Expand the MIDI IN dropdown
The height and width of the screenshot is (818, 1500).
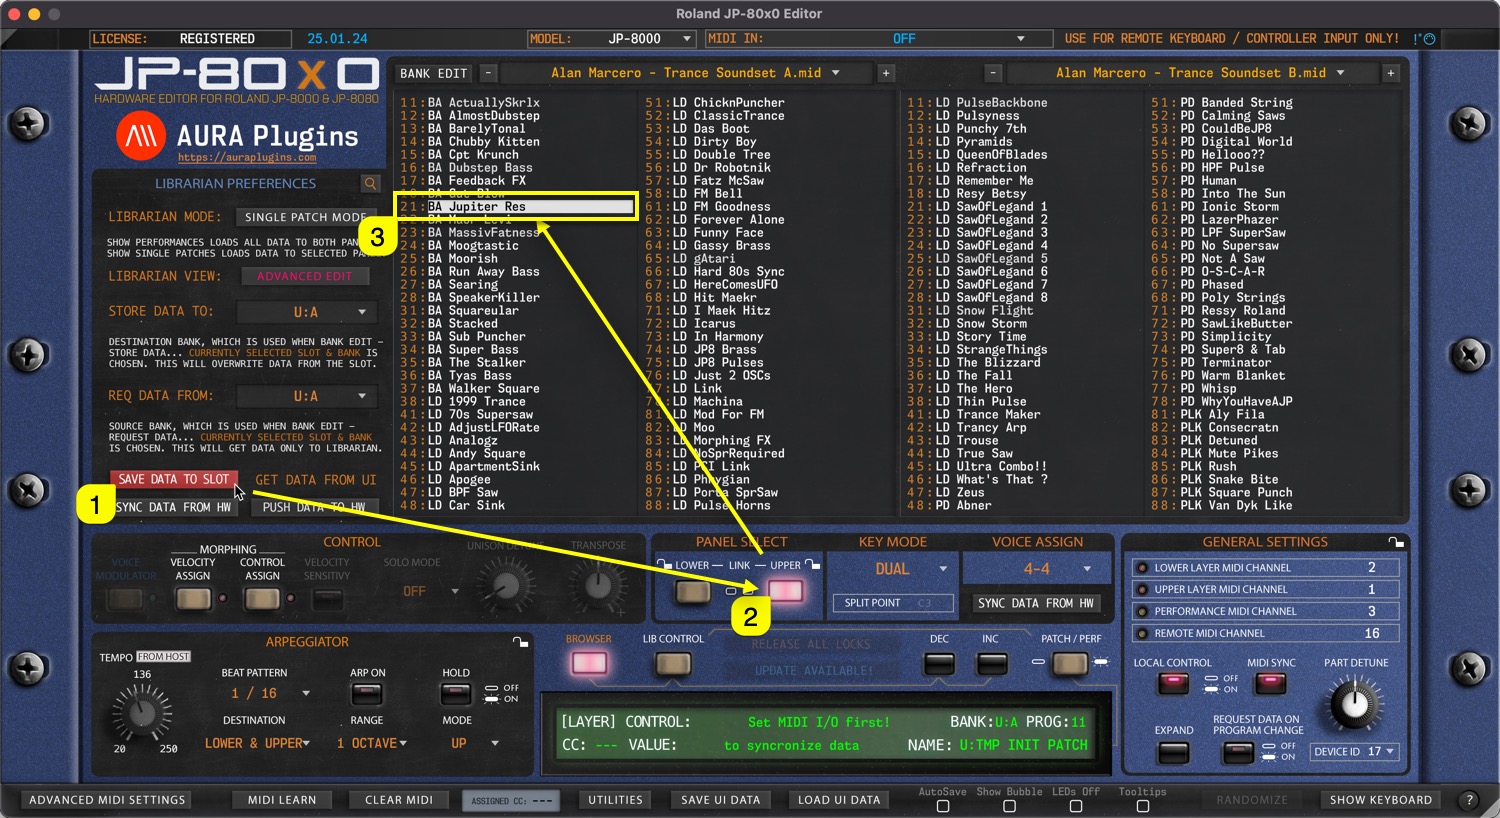880,39
